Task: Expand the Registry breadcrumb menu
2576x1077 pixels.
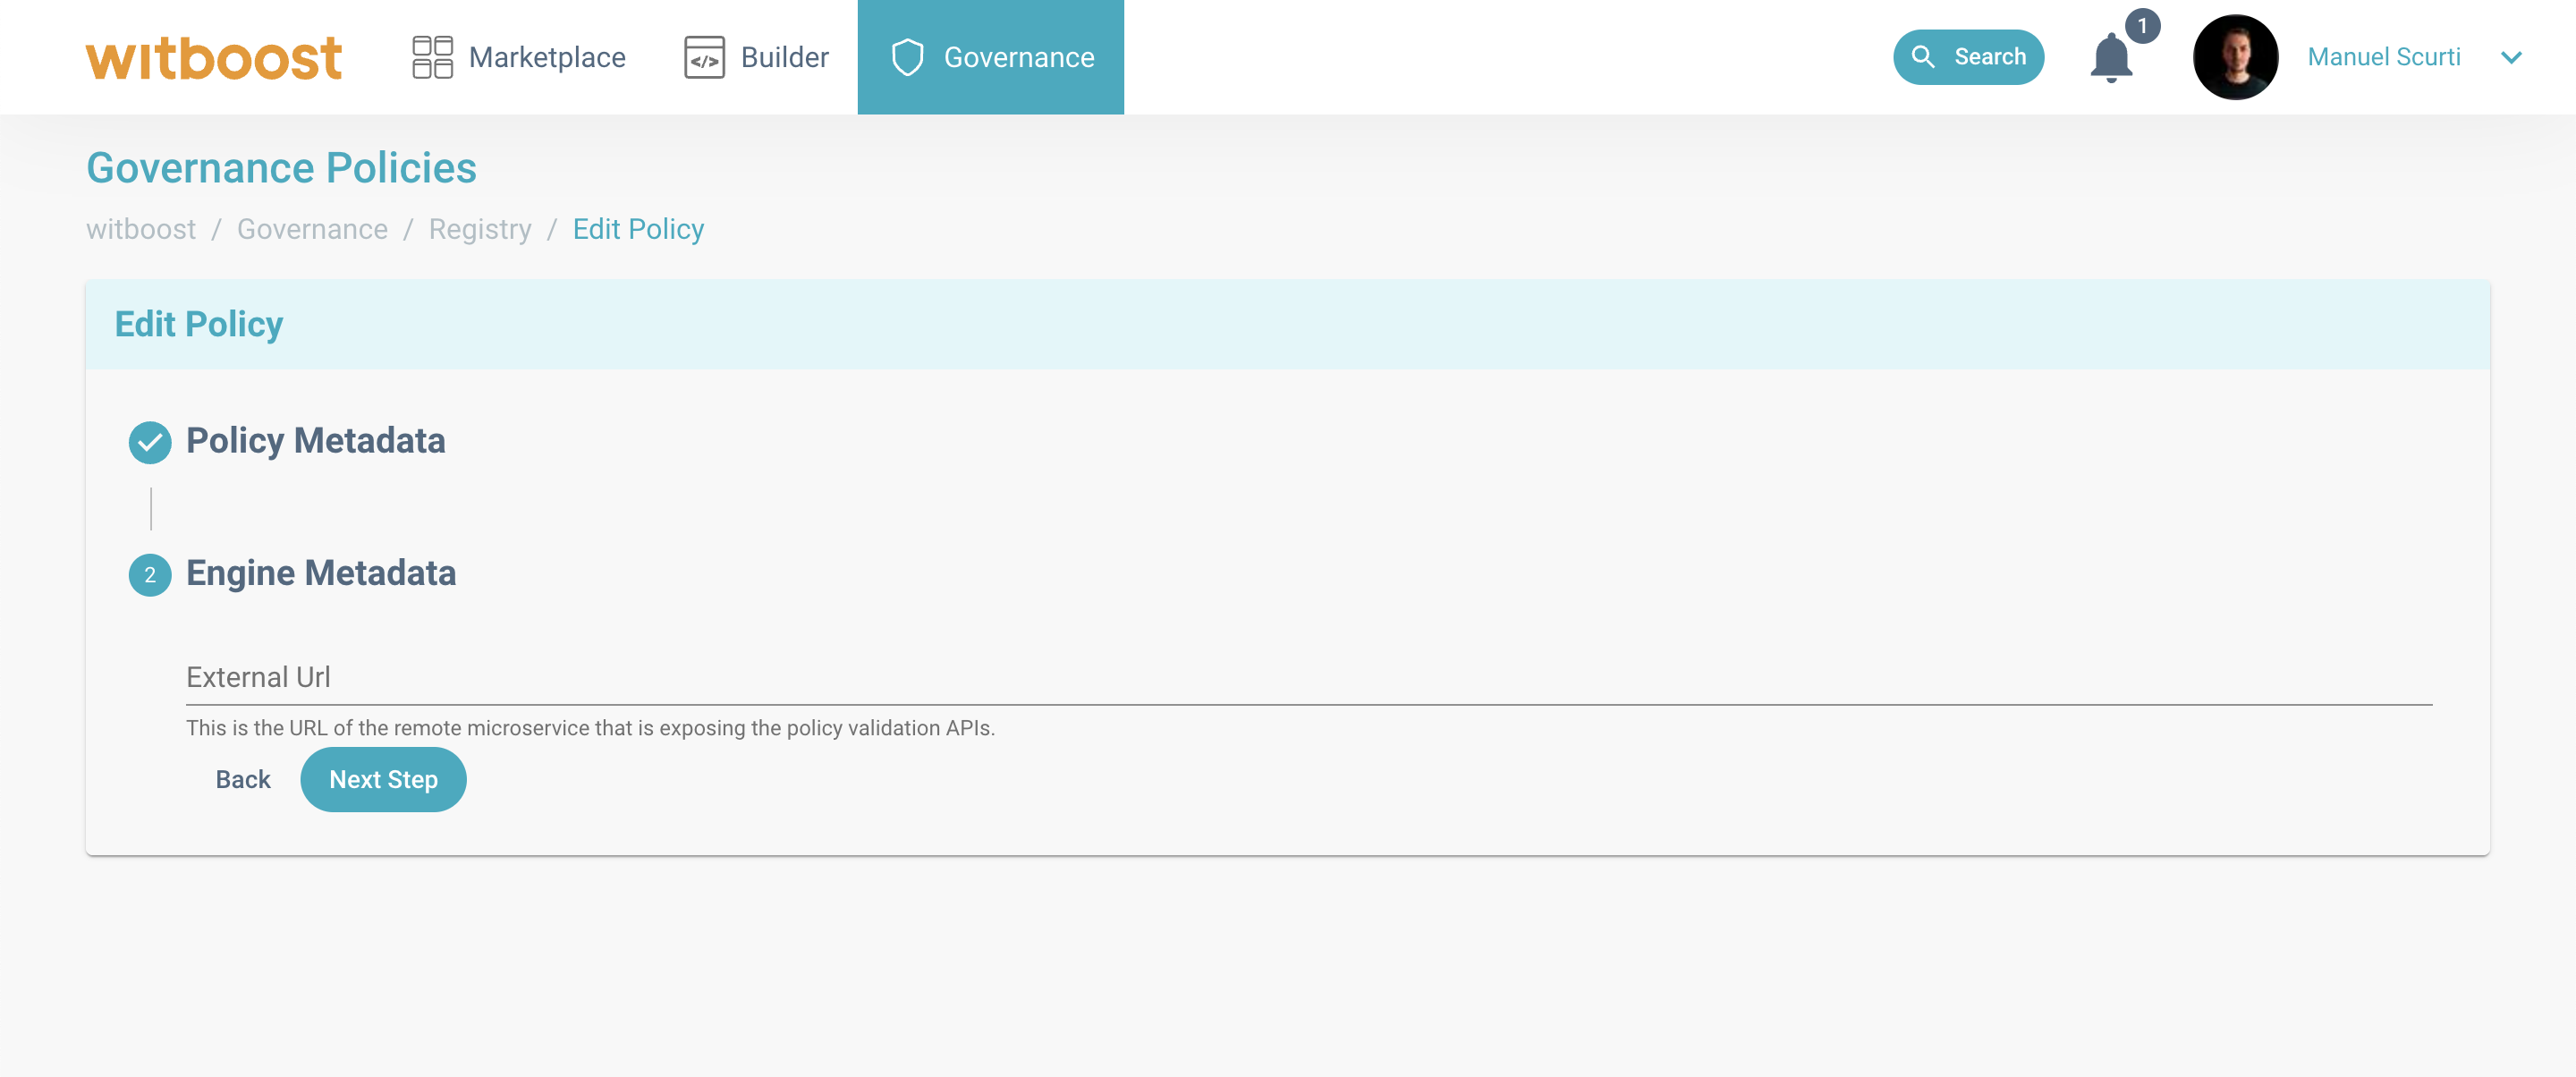Action: [479, 228]
